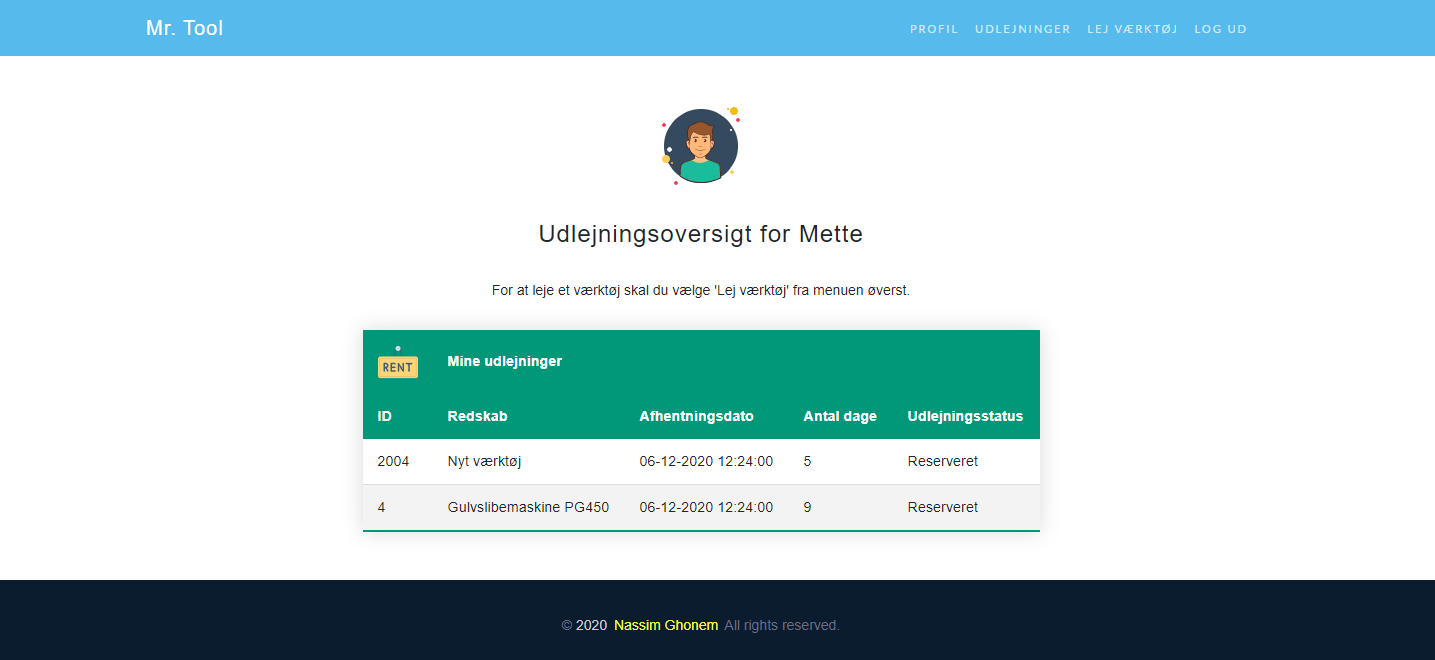Click the Mine udlejninger table title
The height and width of the screenshot is (660, 1435).
click(505, 361)
